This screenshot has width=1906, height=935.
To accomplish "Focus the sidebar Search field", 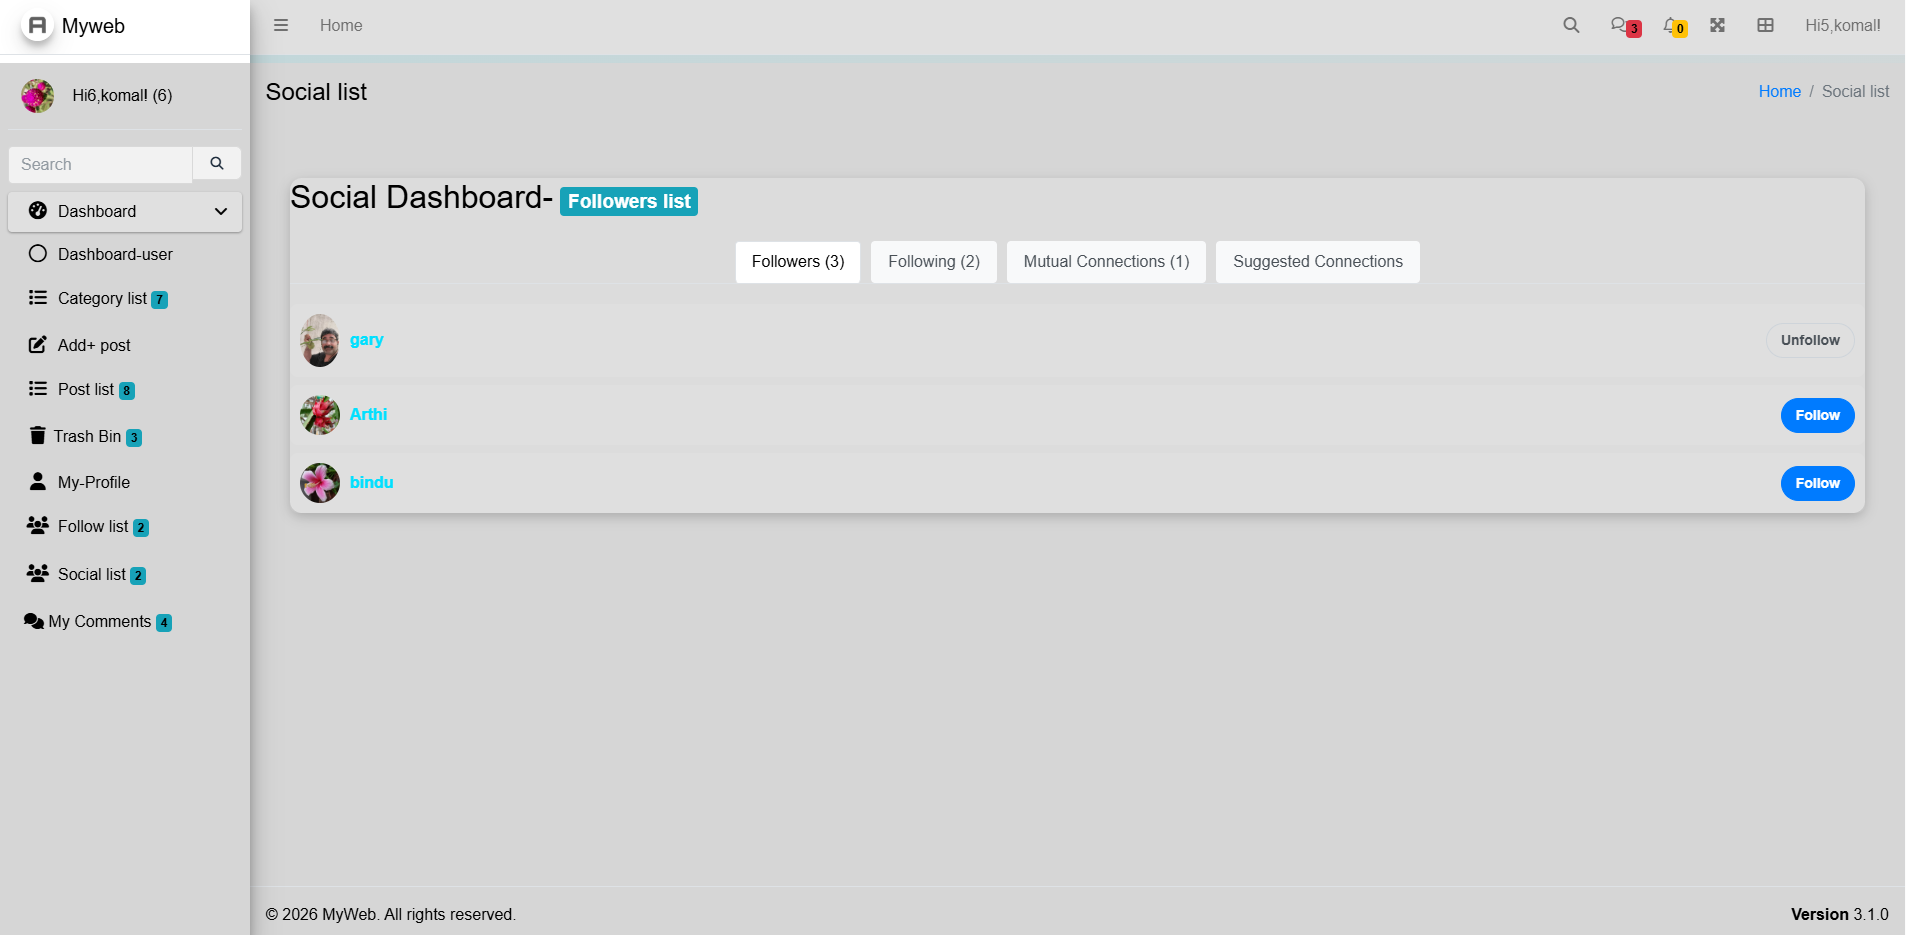I will pos(100,164).
